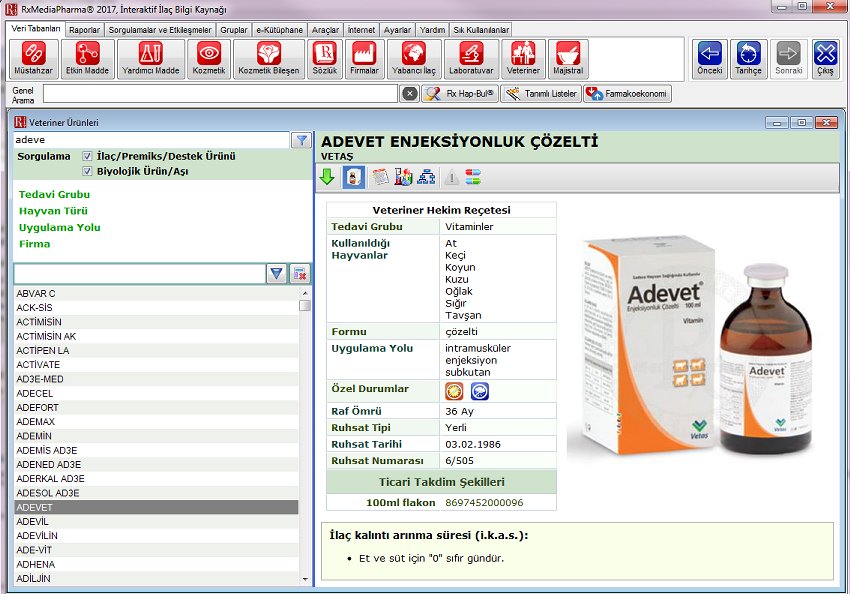Viewport: 850px width, 594px height.
Task: Click the blue cold storage icon
Action: click(480, 391)
